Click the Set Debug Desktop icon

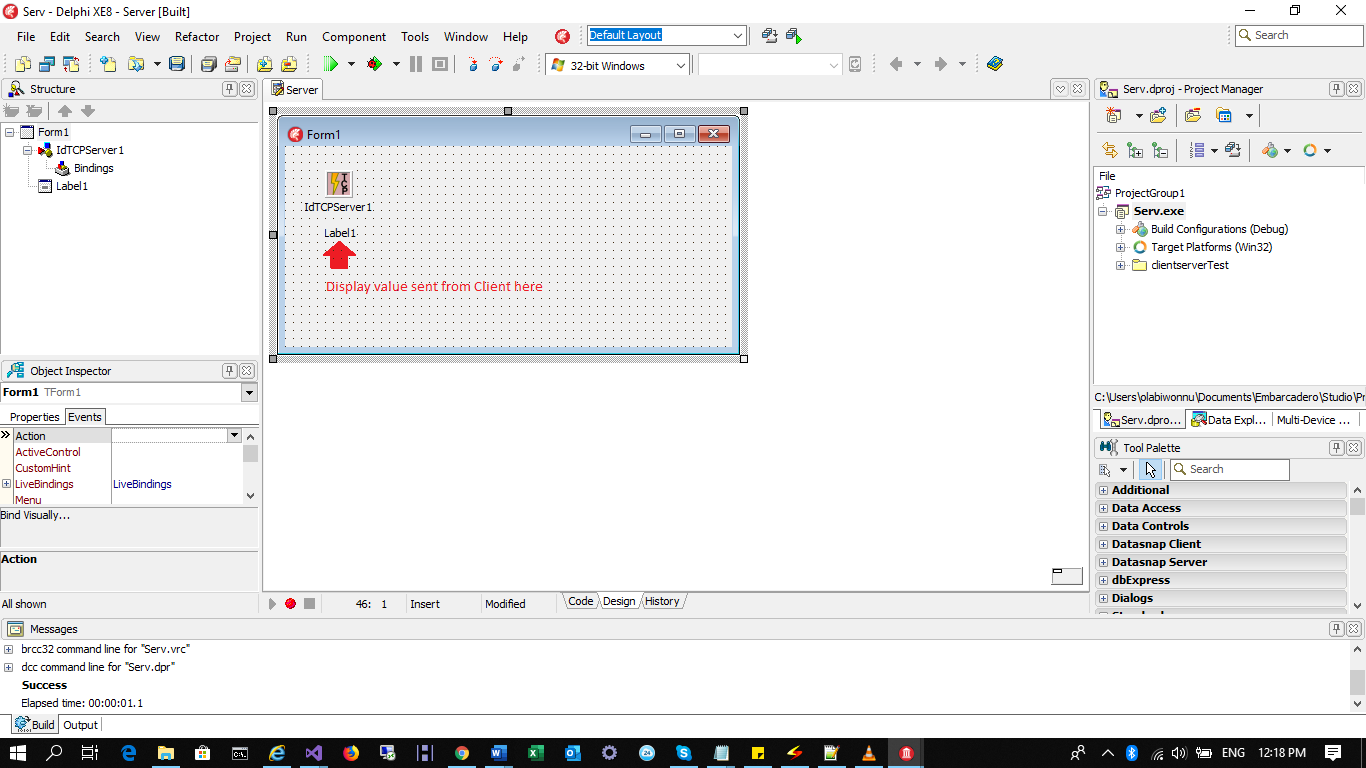(793, 35)
